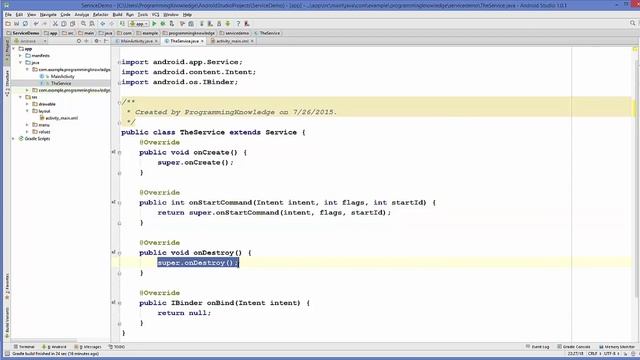Toggle the Structure side panel
The height and width of the screenshot is (360, 640).
pyautogui.click(x=7, y=83)
